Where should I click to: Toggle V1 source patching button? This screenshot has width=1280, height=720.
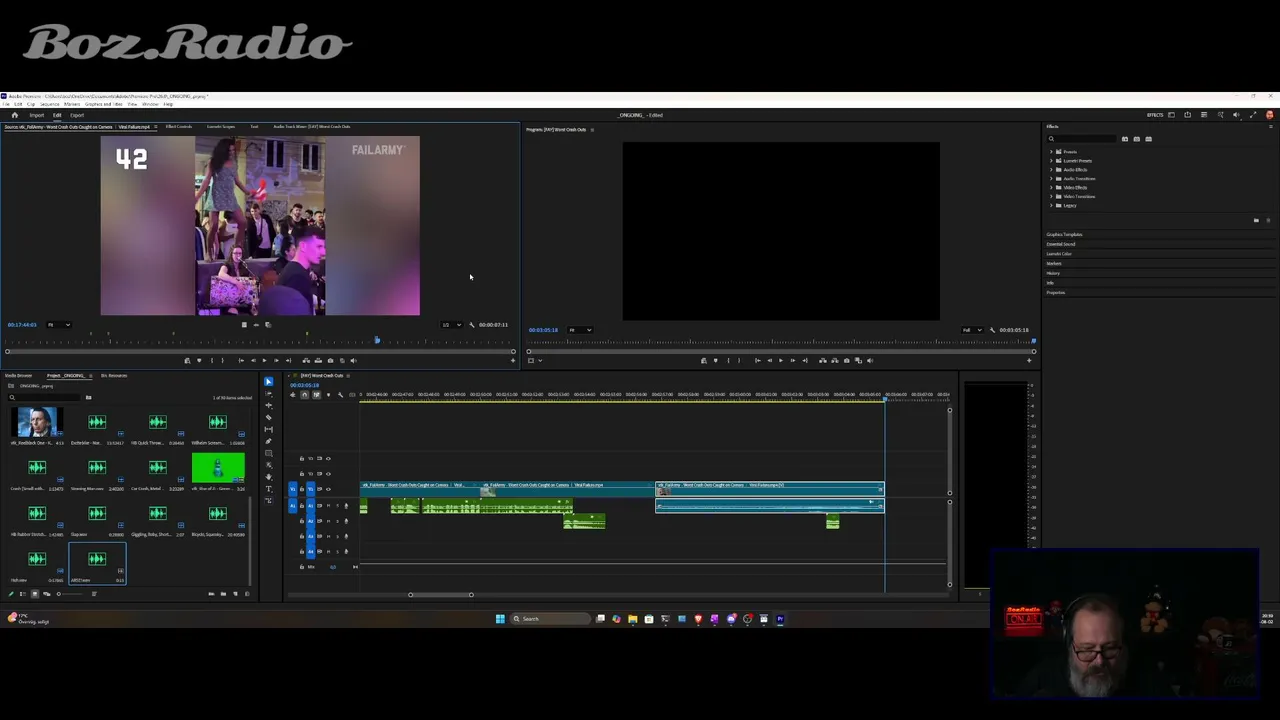click(293, 489)
